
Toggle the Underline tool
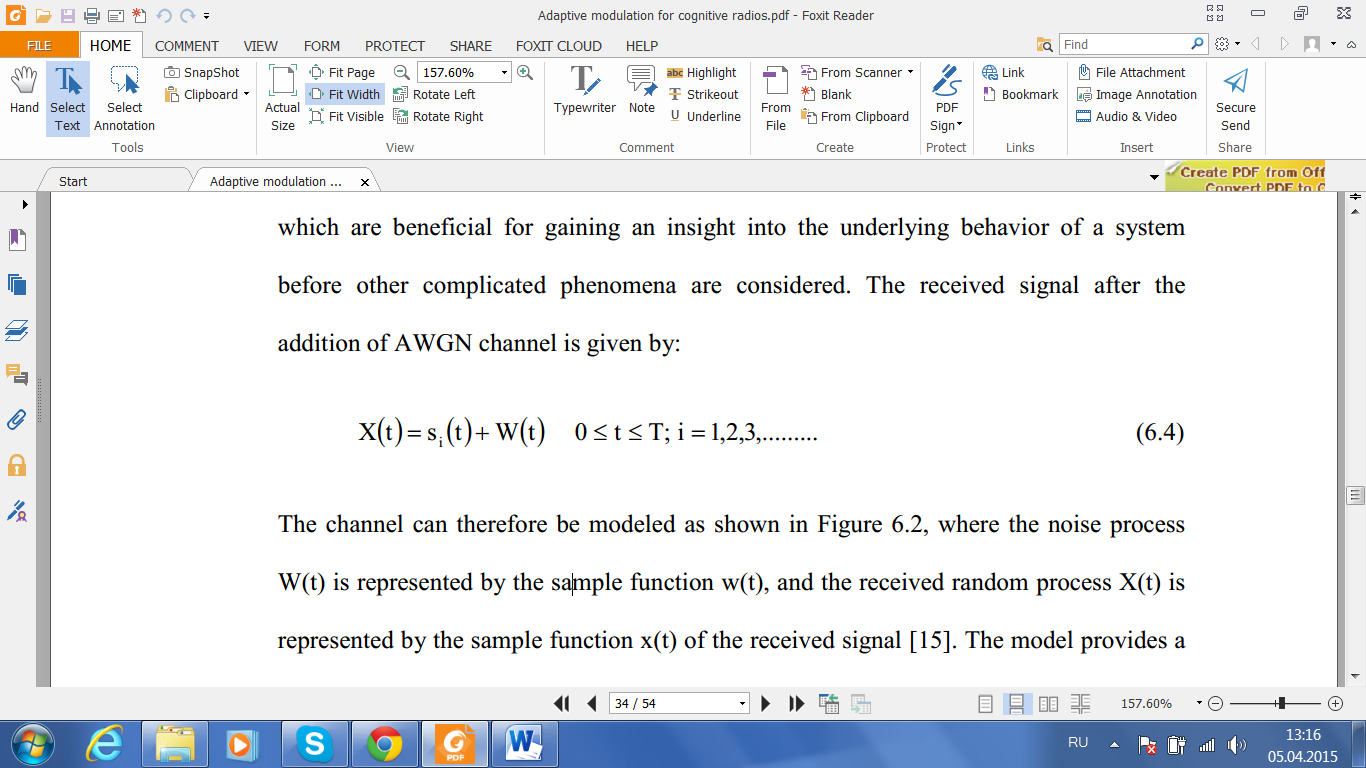click(704, 116)
